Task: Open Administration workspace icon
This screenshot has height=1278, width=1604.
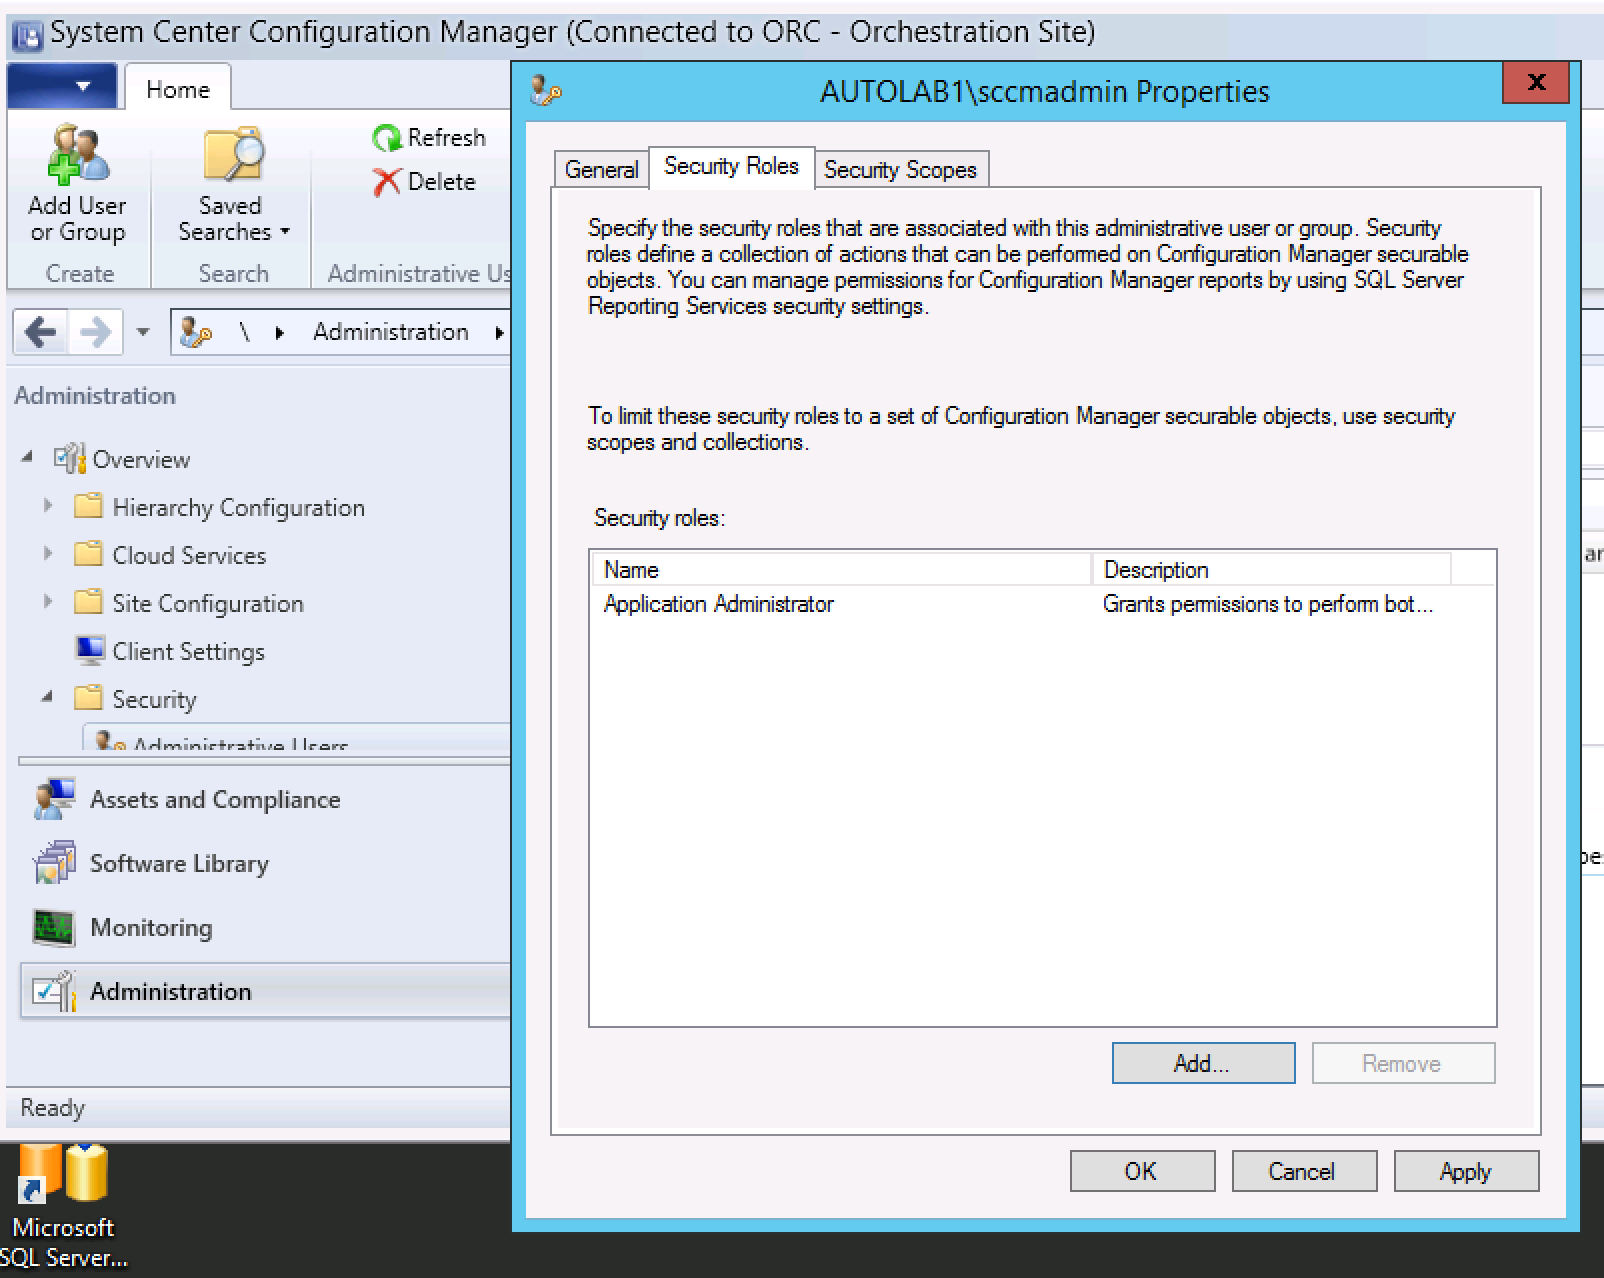Action: point(54,991)
